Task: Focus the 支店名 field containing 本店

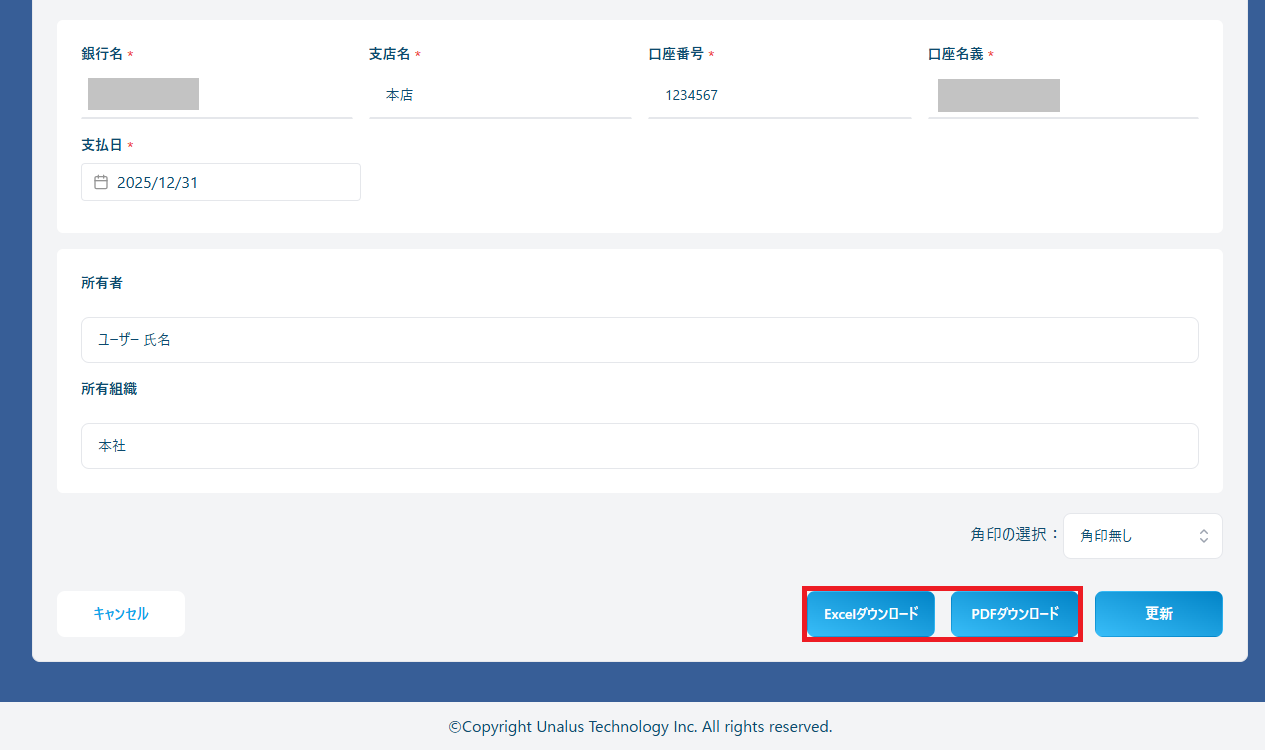Action: click(x=500, y=95)
